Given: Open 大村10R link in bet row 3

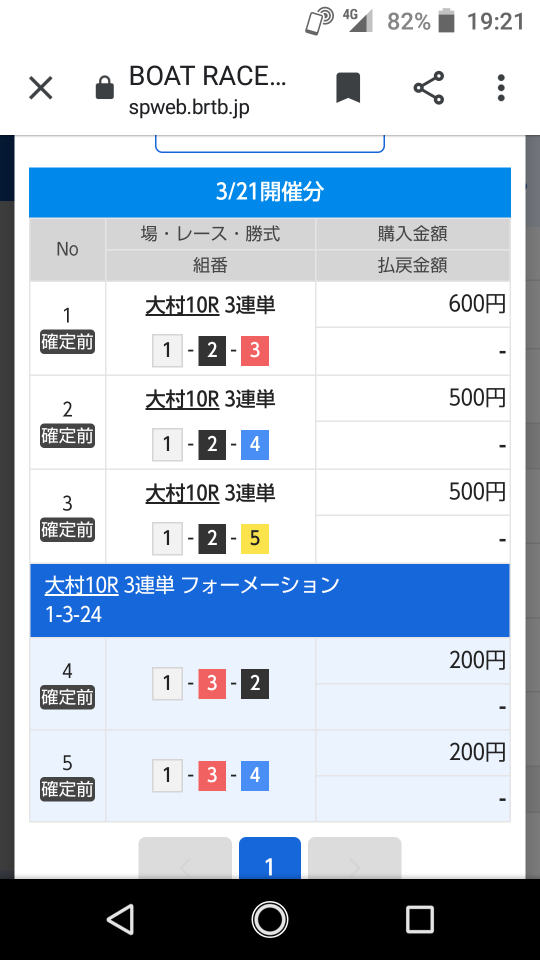Looking at the screenshot, I should tap(182, 493).
